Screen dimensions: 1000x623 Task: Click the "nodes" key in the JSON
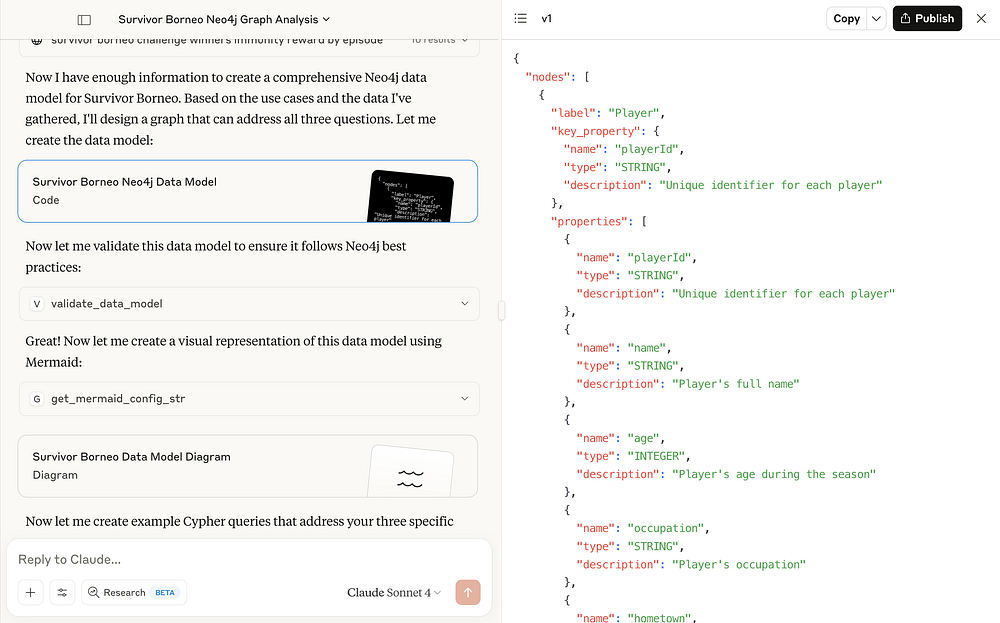coord(548,77)
